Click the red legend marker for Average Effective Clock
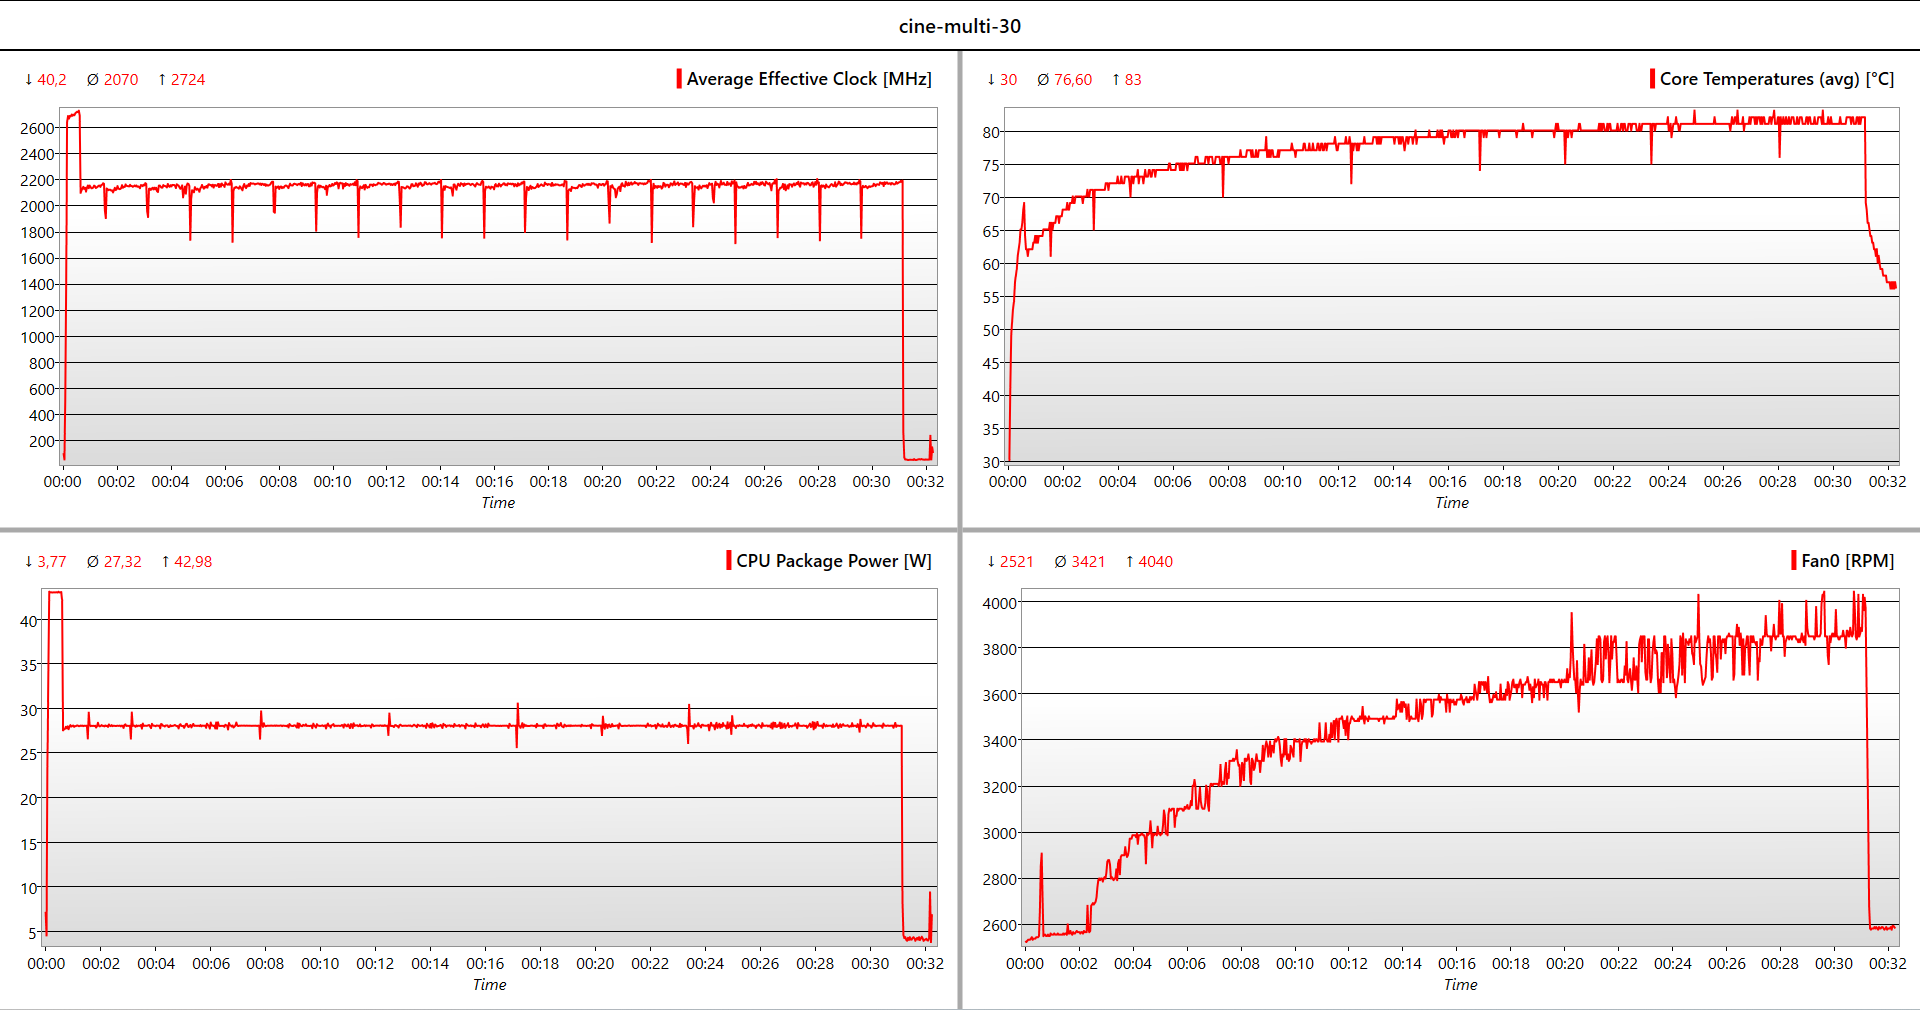 click(679, 78)
